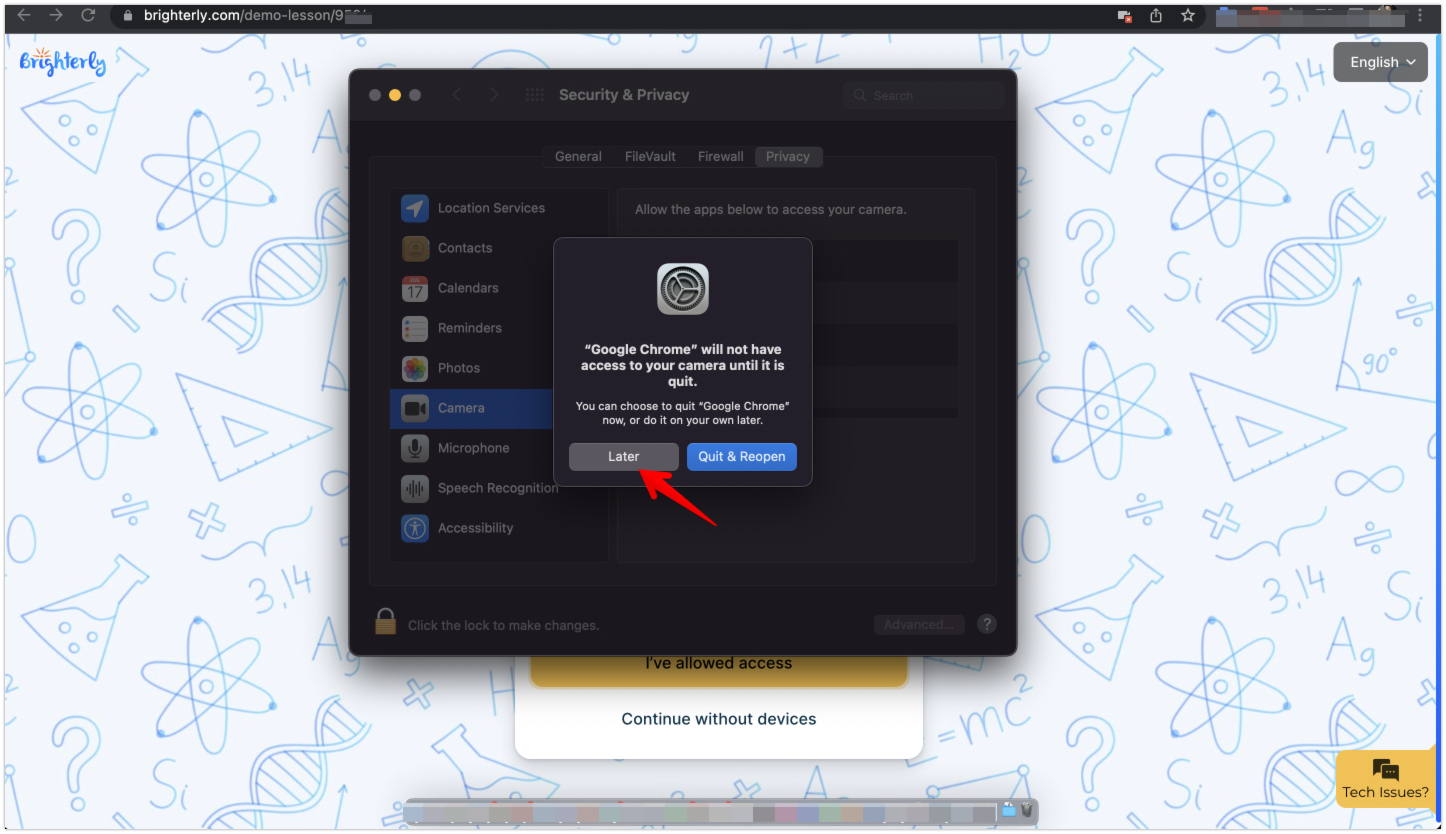1446x834 pixels.
Task: Reload the page in Chrome
Action: pyautogui.click(x=88, y=15)
